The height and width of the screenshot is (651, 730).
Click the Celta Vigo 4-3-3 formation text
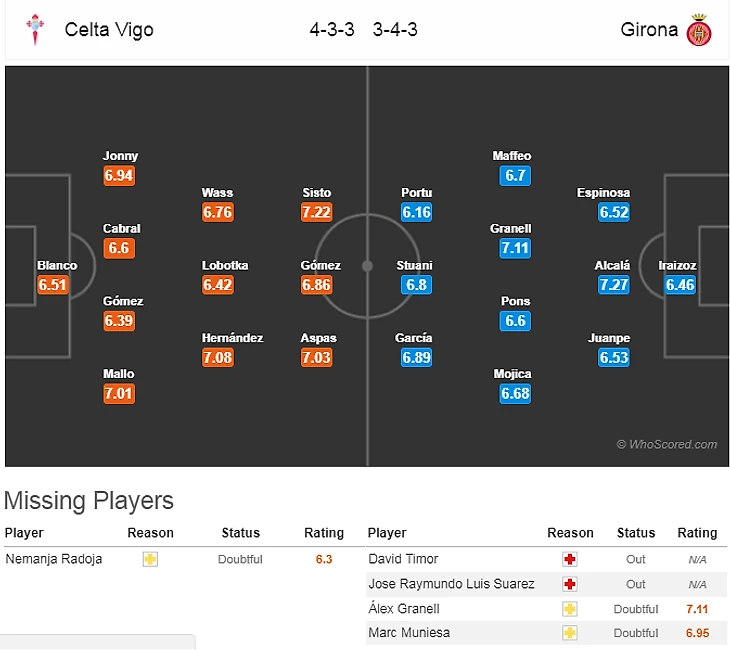point(331,29)
